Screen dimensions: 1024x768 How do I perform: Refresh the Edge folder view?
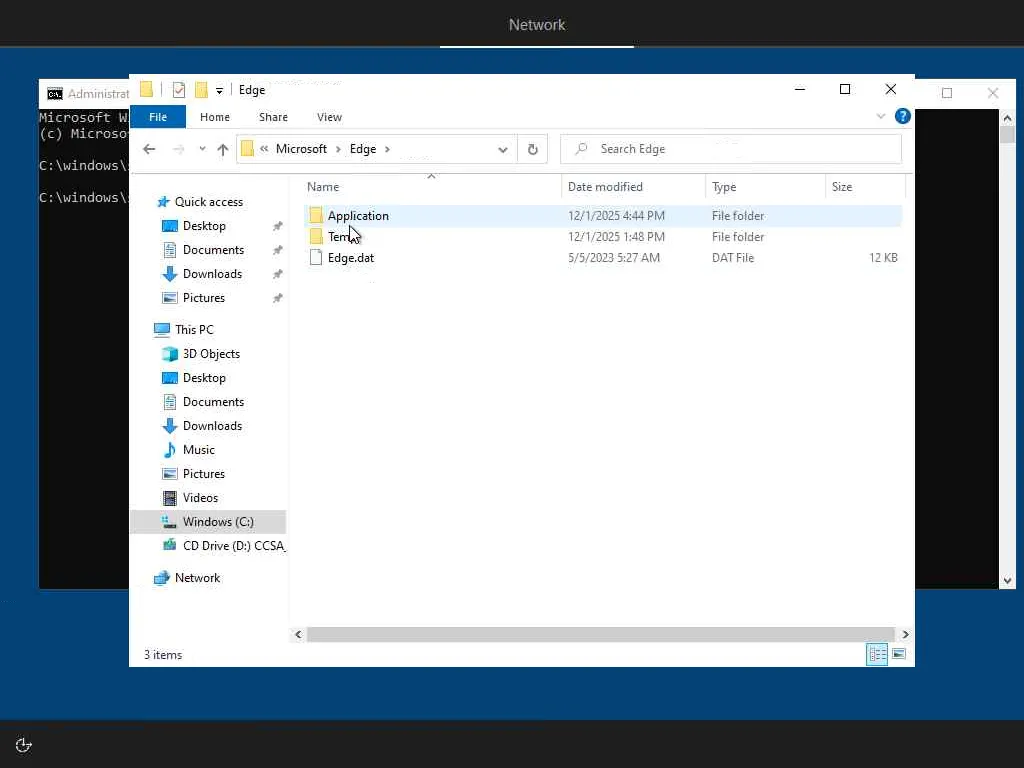(x=532, y=150)
